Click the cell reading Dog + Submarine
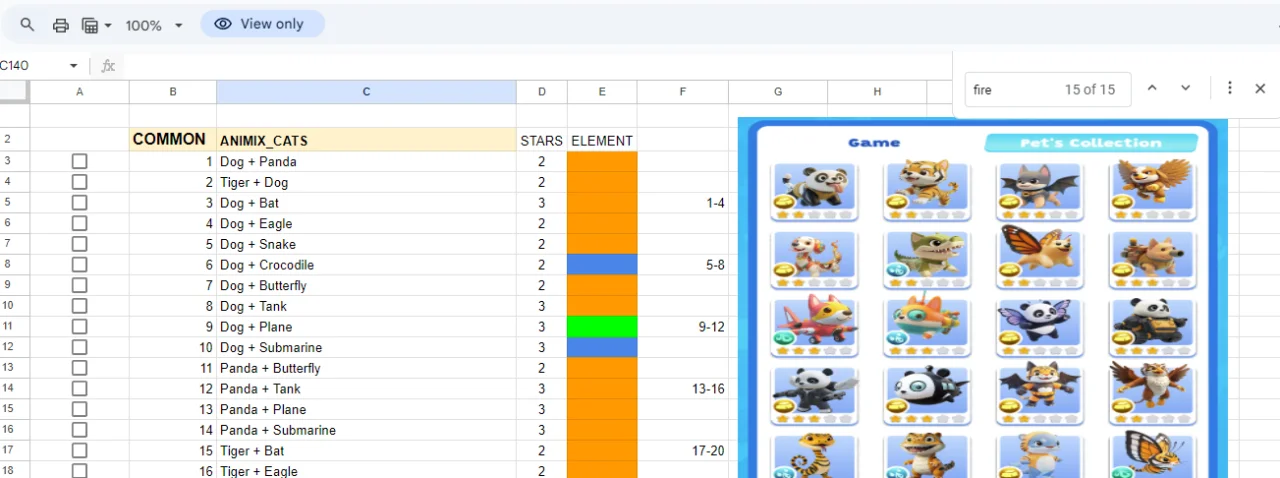 click(366, 347)
